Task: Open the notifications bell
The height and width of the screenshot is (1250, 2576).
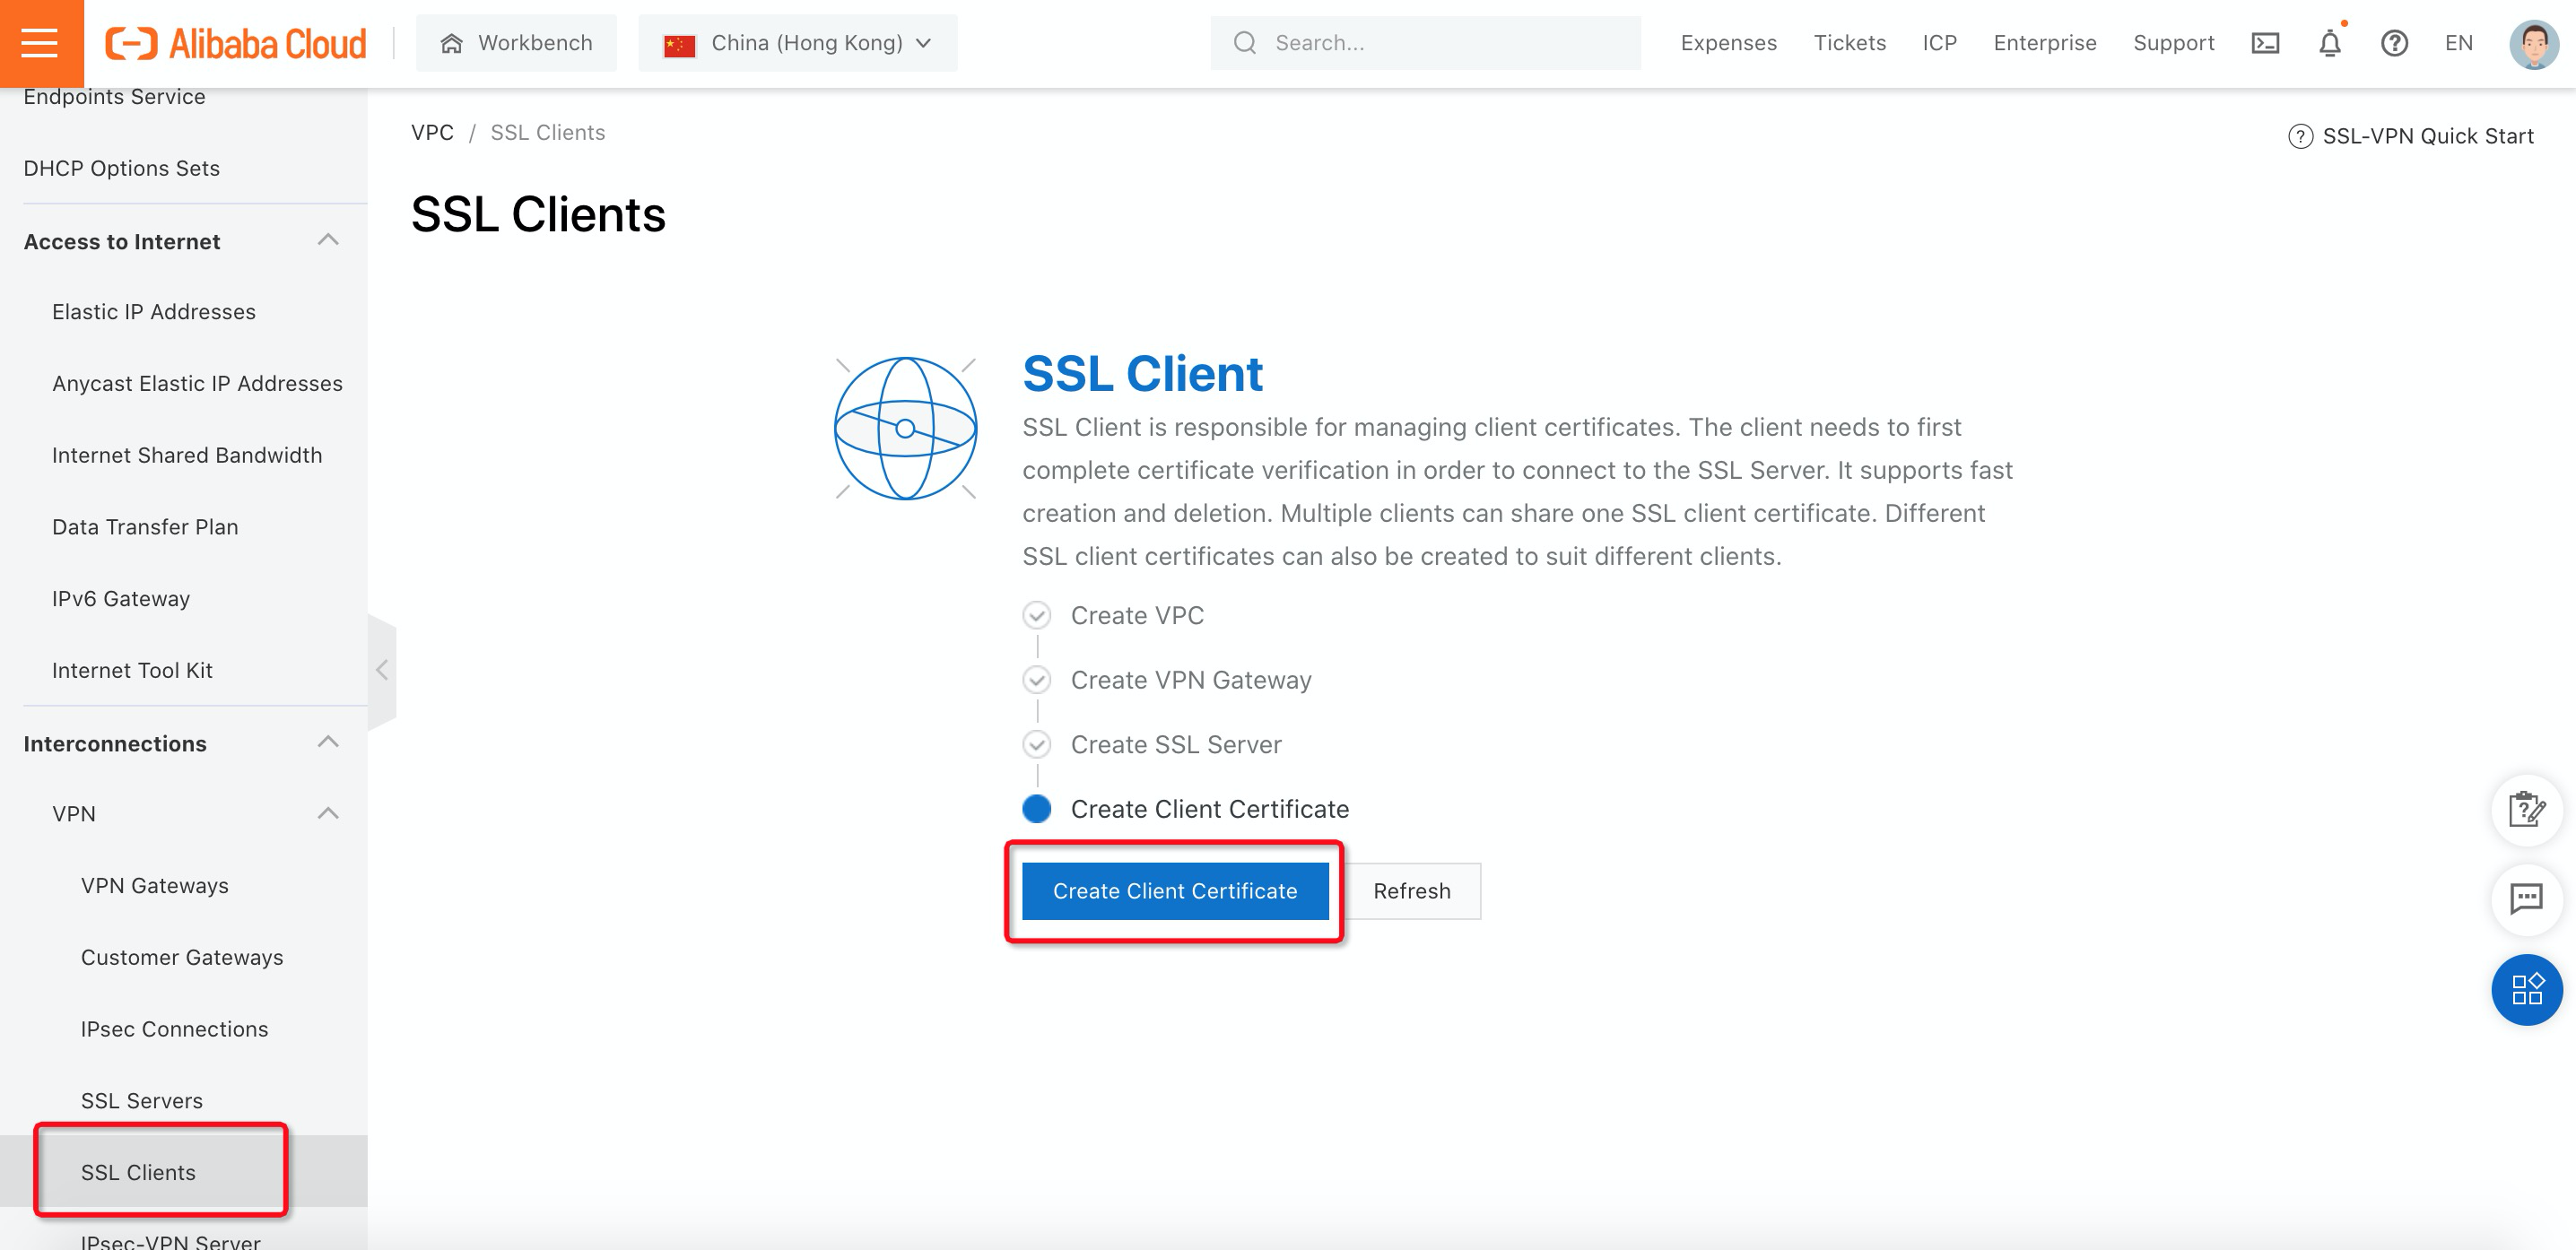Action: click(2329, 43)
